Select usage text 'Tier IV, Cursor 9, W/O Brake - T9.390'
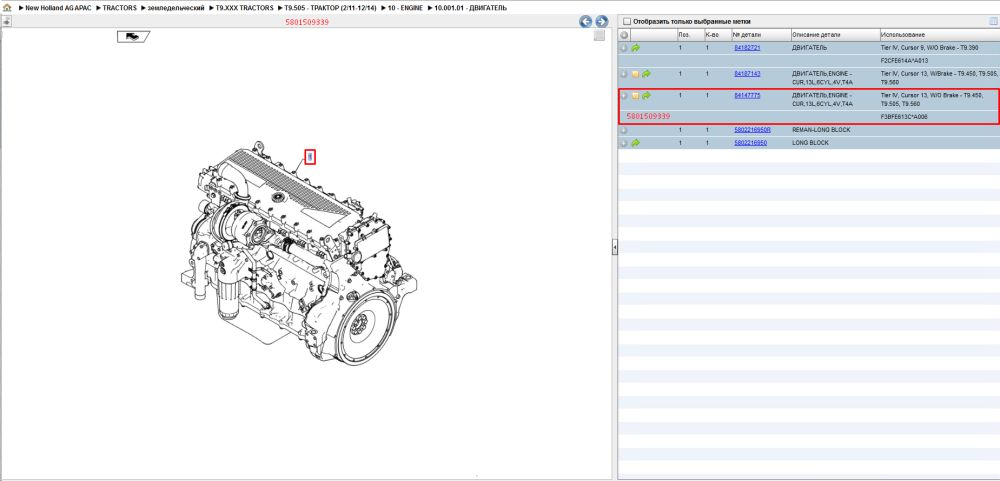 pyautogui.click(x=930, y=48)
